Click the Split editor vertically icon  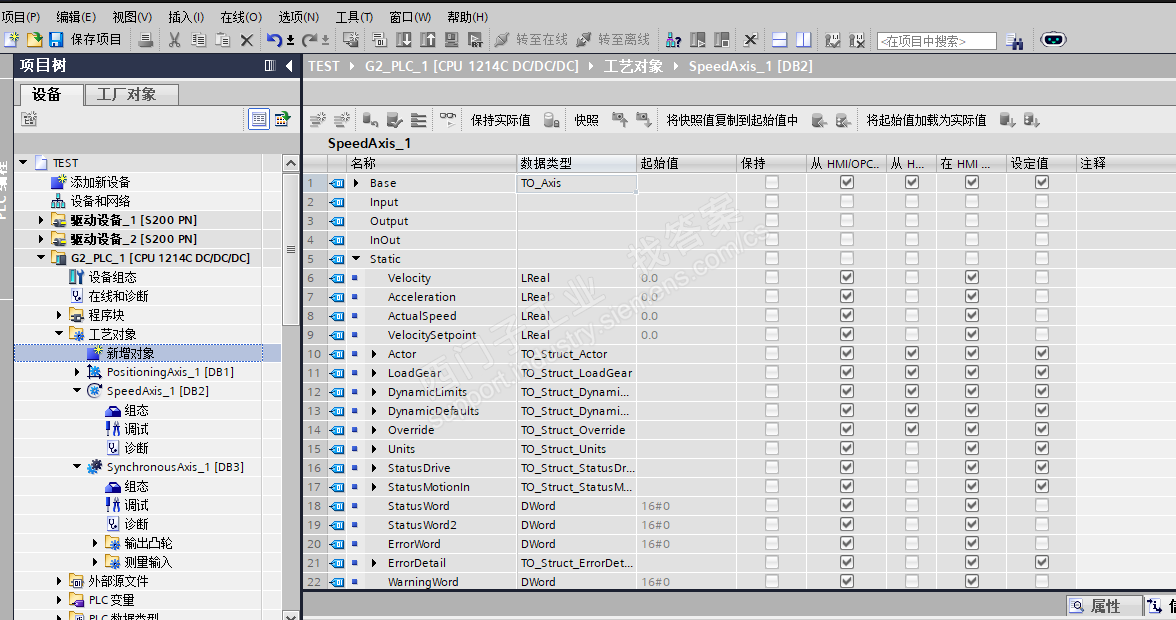point(803,40)
